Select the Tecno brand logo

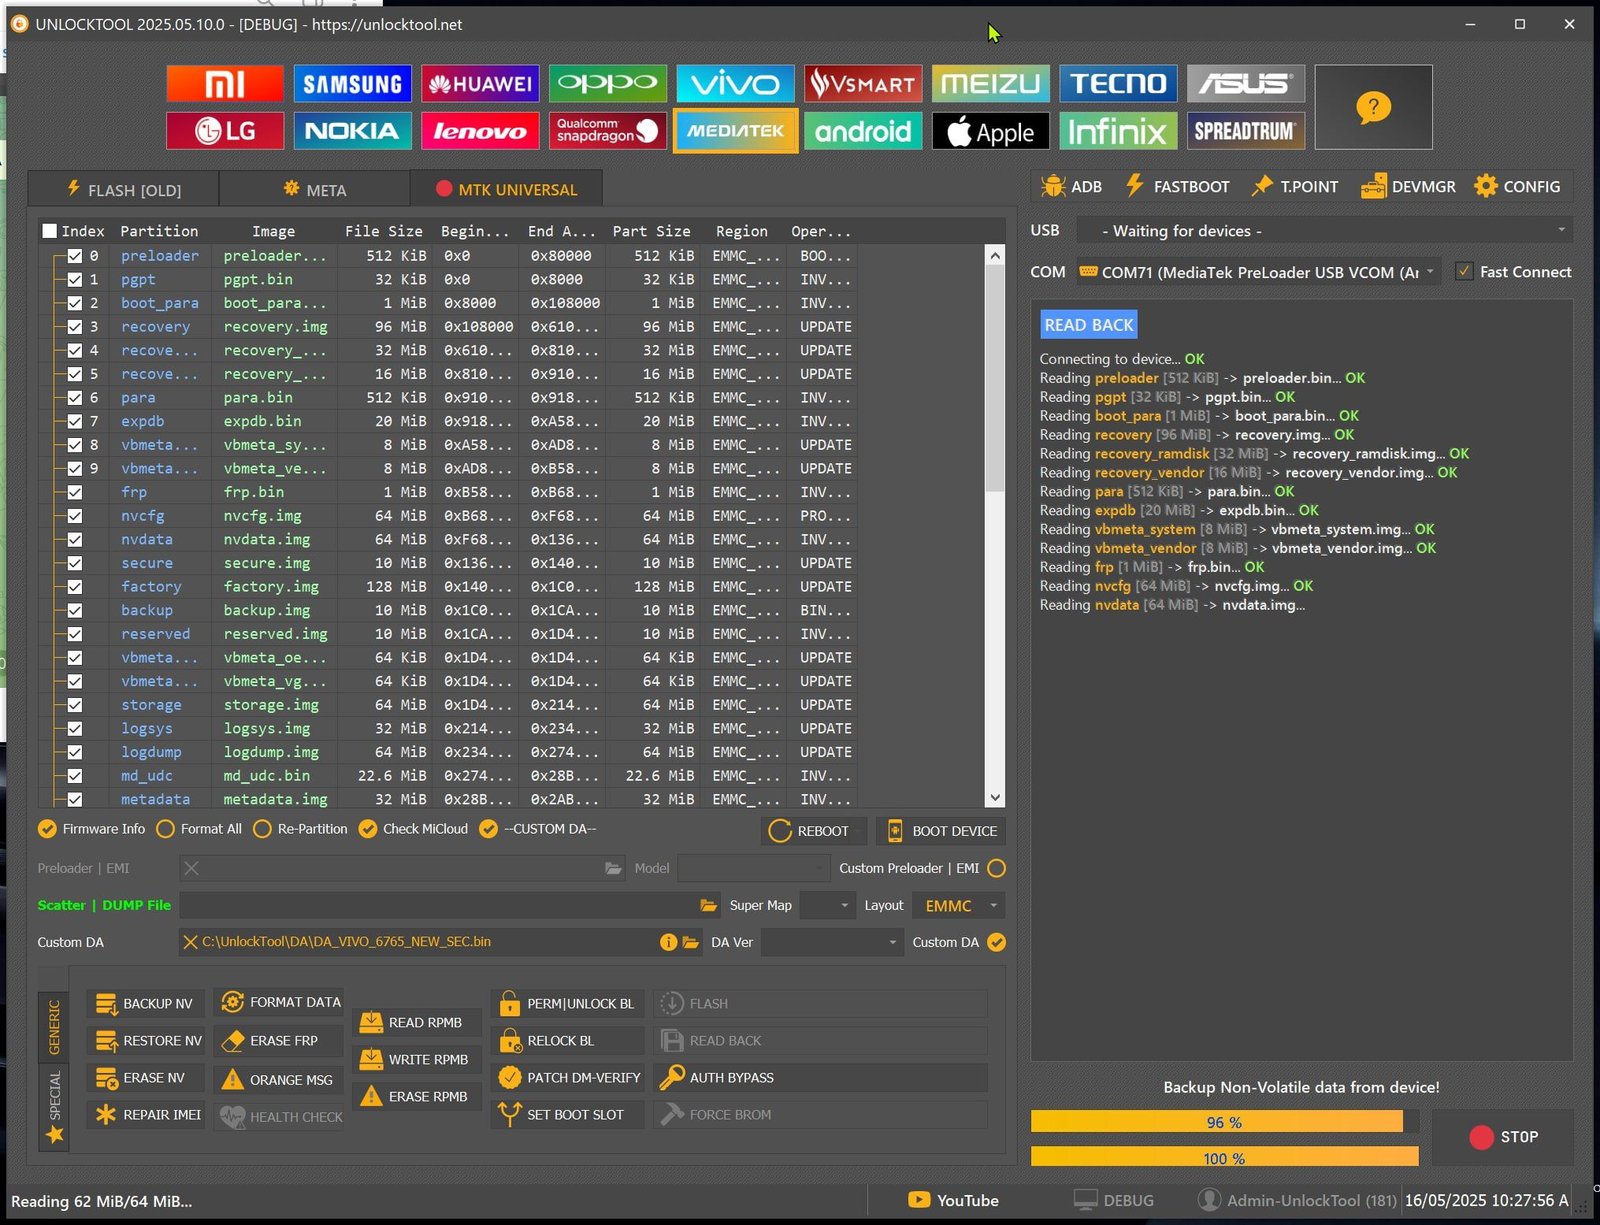click(1118, 84)
